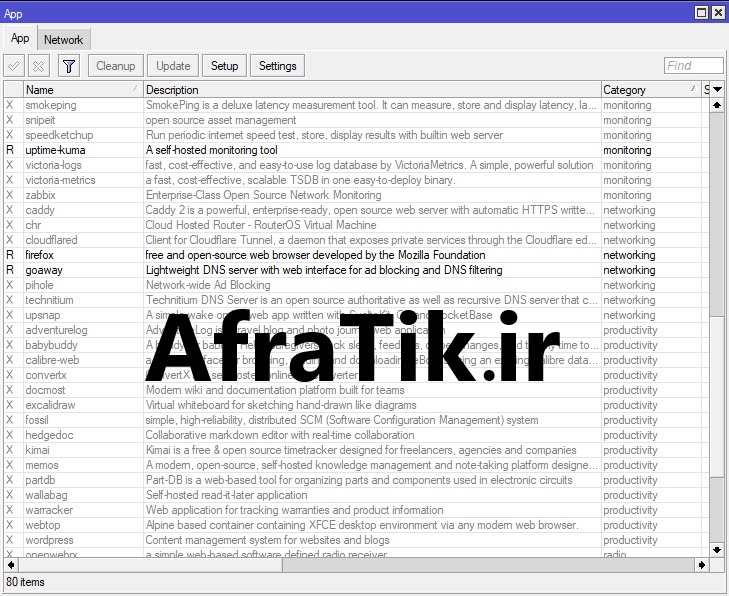
Task: Maximize the App window
Action: coord(702,13)
